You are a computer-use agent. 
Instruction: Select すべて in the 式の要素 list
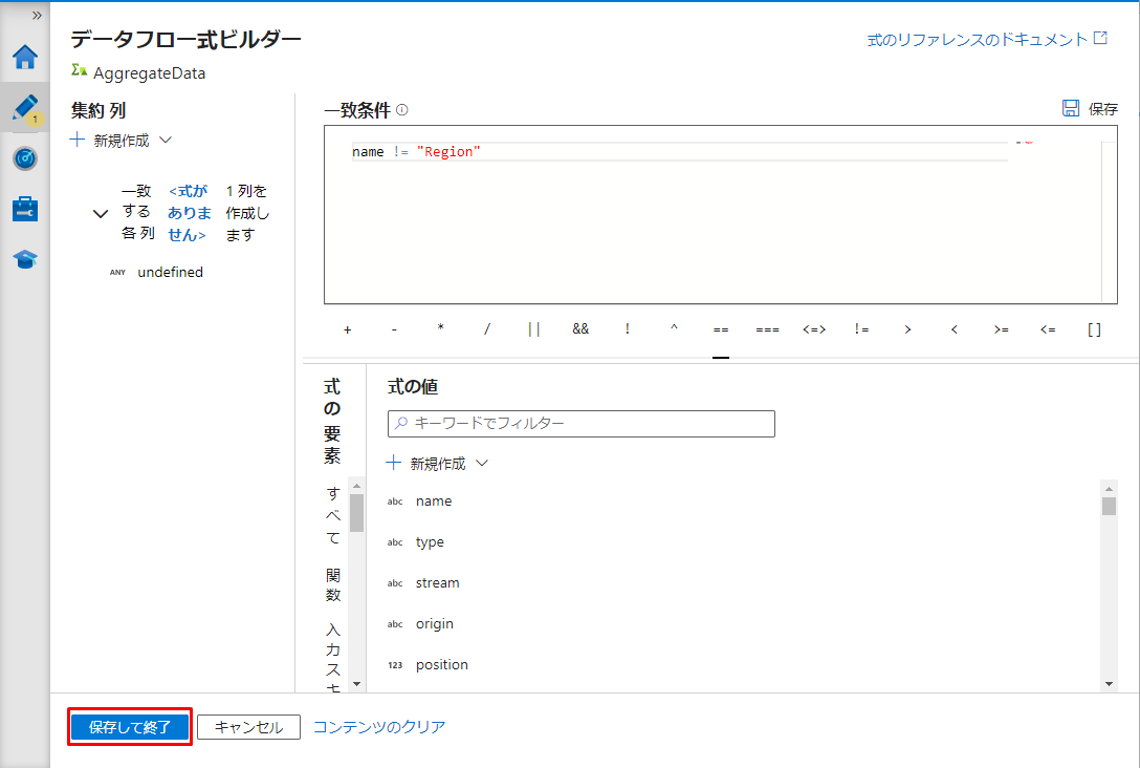[333, 516]
